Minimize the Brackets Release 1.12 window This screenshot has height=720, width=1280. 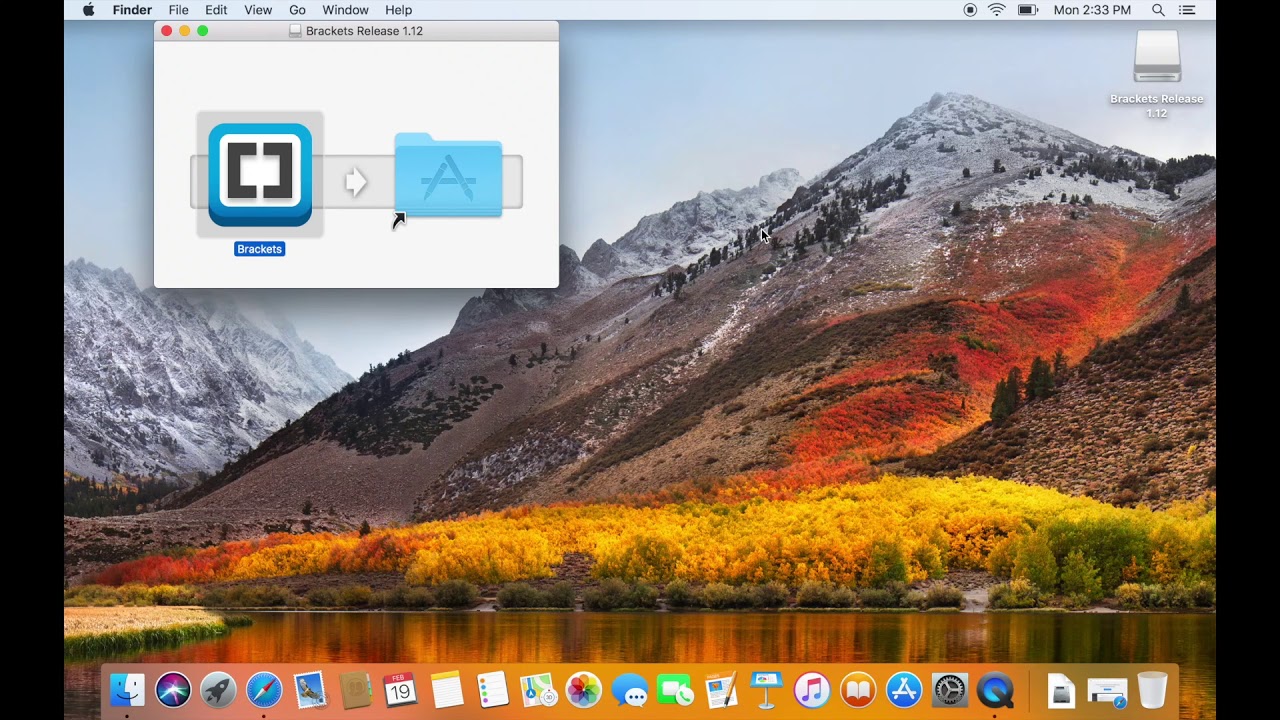point(185,31)
